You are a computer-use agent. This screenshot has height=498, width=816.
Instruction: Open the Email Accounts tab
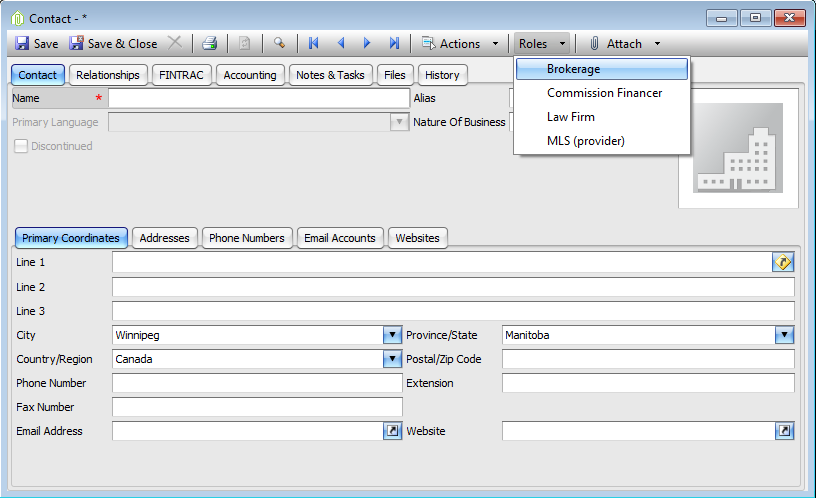click(x=340, y=238)
